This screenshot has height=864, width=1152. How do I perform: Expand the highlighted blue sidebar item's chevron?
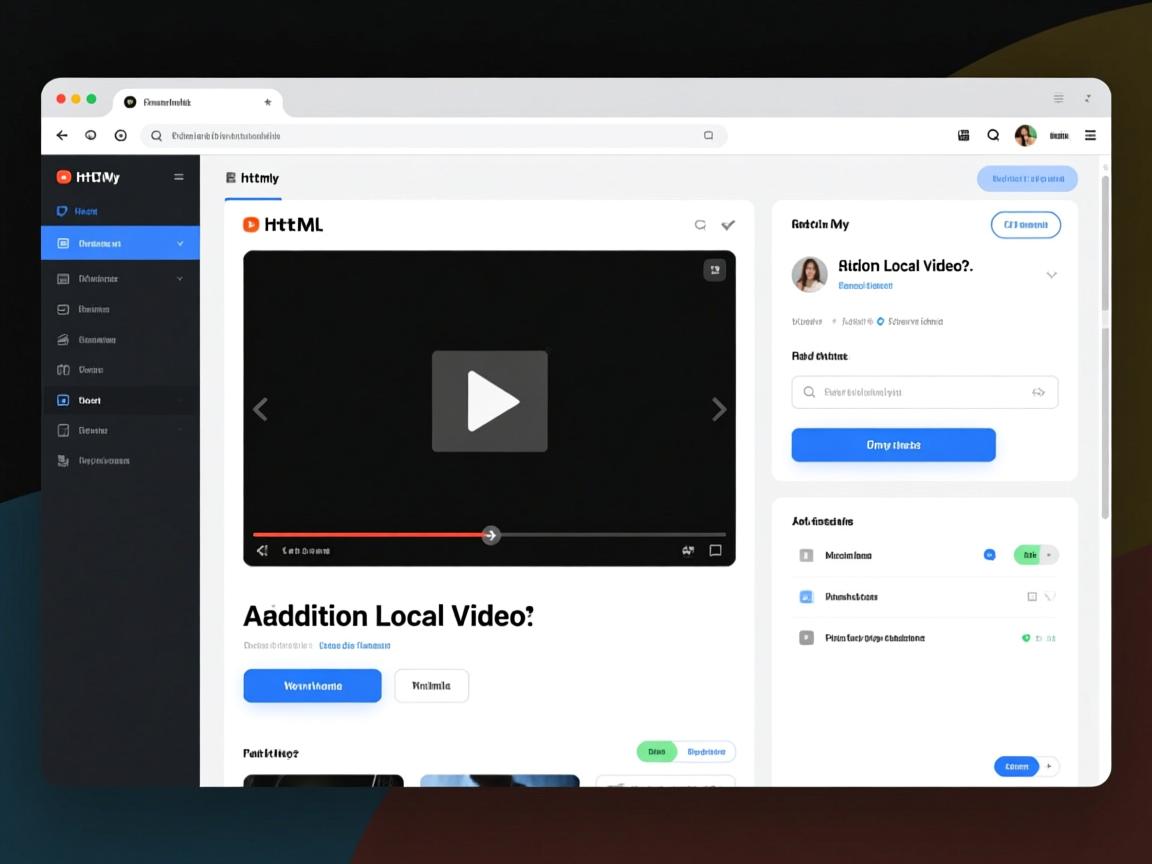[180, 243]
